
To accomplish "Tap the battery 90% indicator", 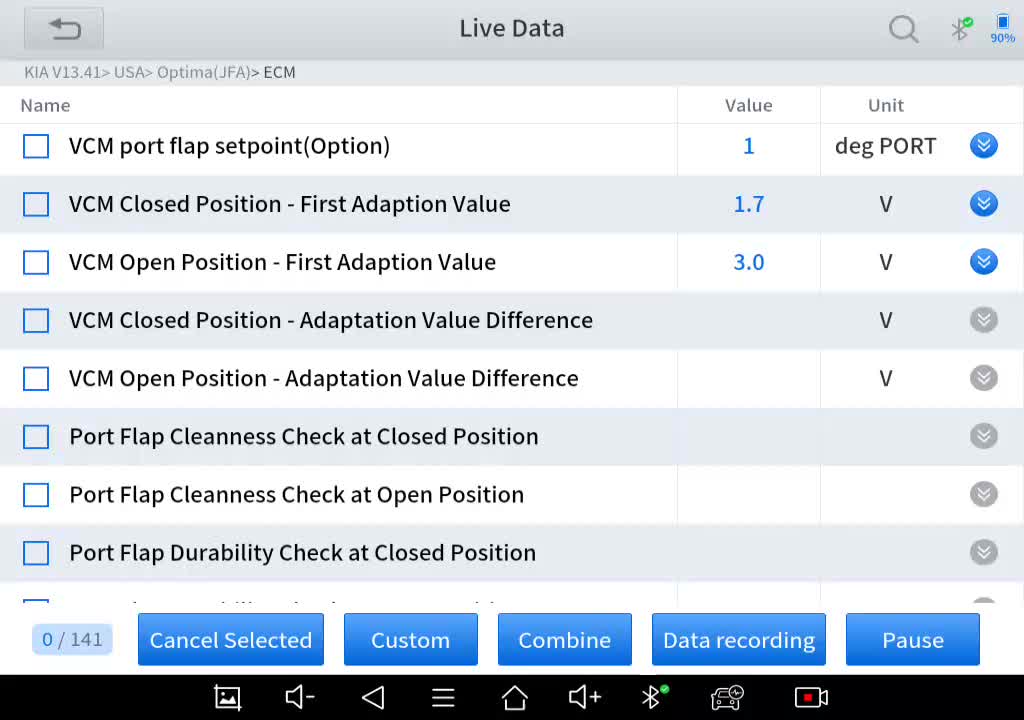I will pos(1002,29).
